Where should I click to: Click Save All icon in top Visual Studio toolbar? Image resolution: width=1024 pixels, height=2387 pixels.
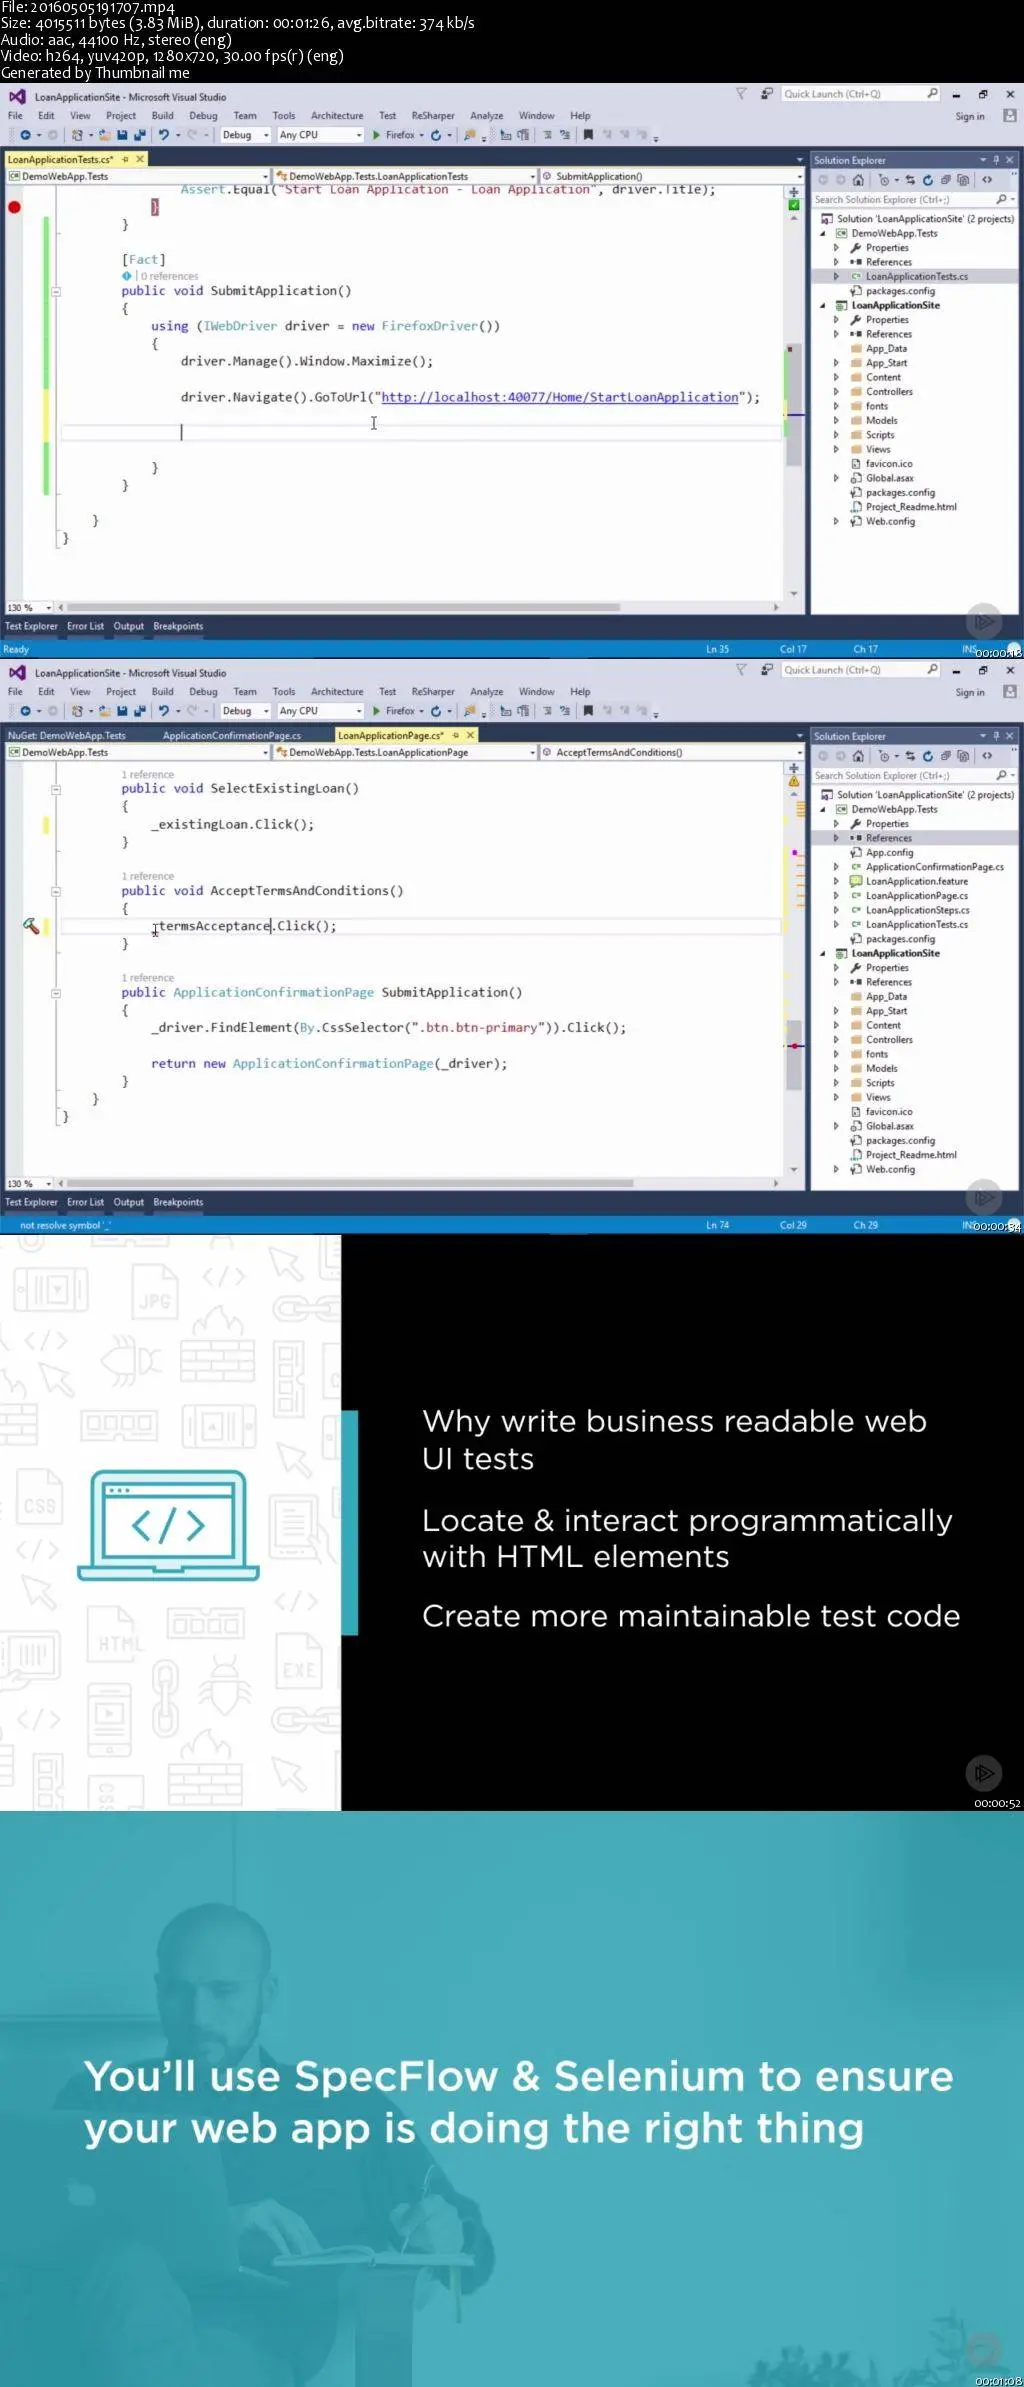[139, 135]
